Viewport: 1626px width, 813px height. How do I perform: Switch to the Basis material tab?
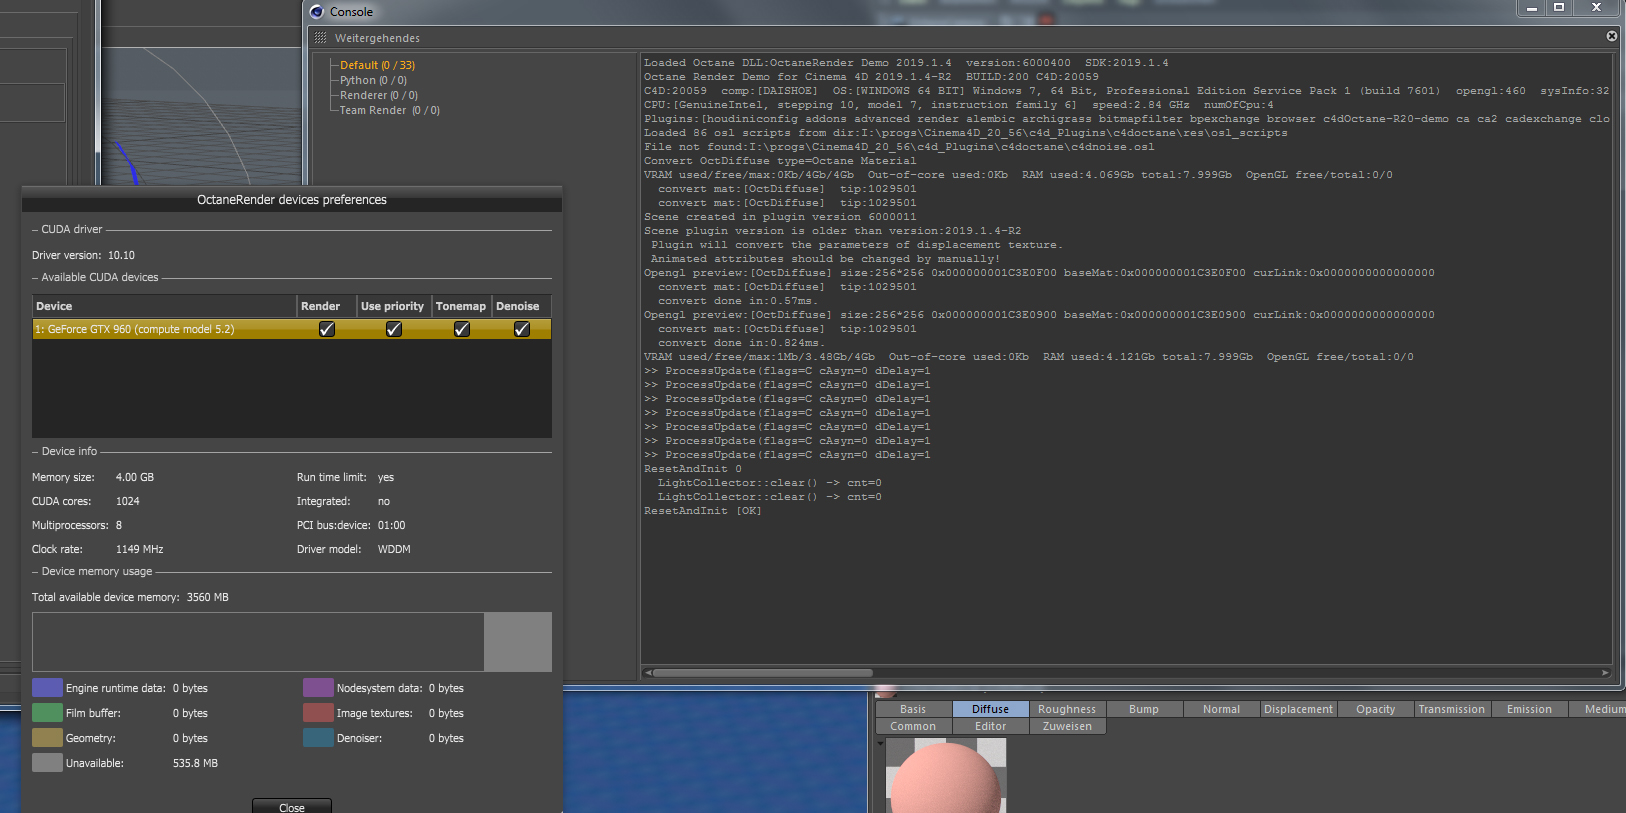click(x=913, y=709)
